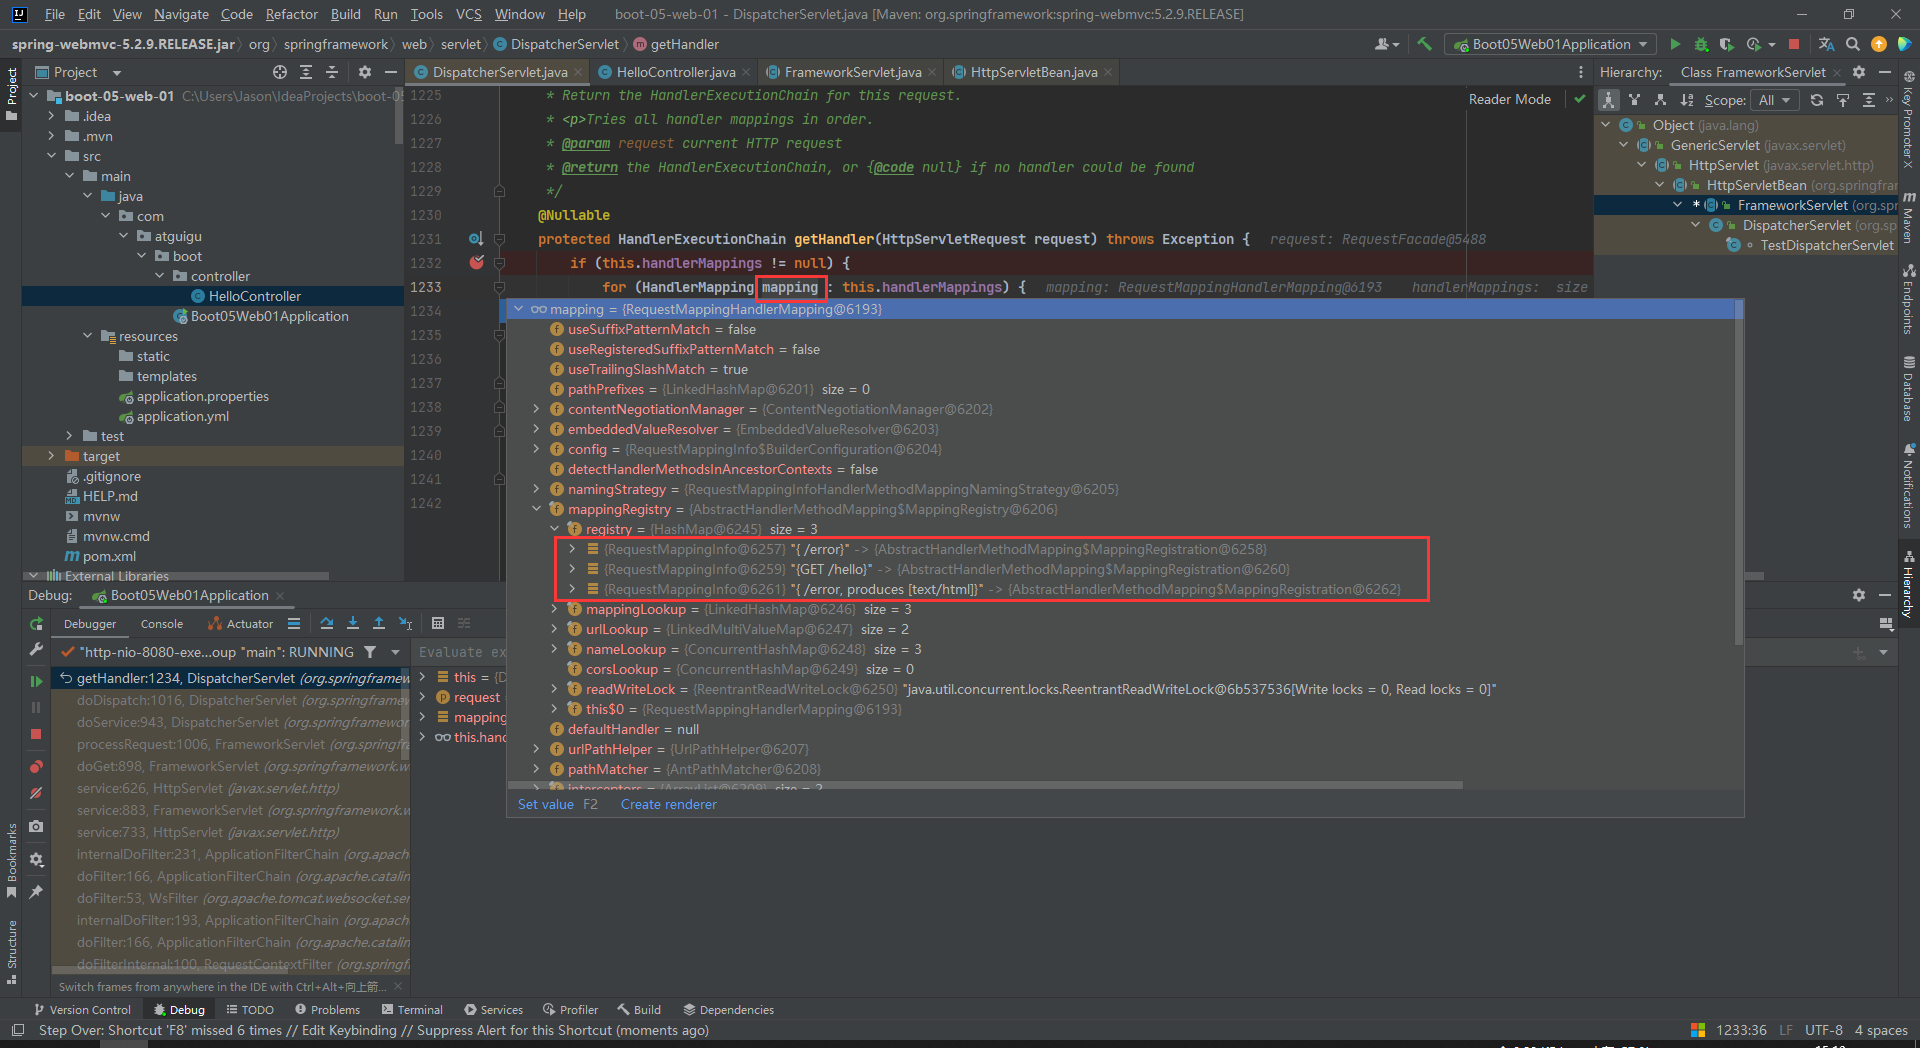Expand the mappingLookup node
Image resolution: width=1920 pixels, height=1048 pixels.
tap(555, 609)
